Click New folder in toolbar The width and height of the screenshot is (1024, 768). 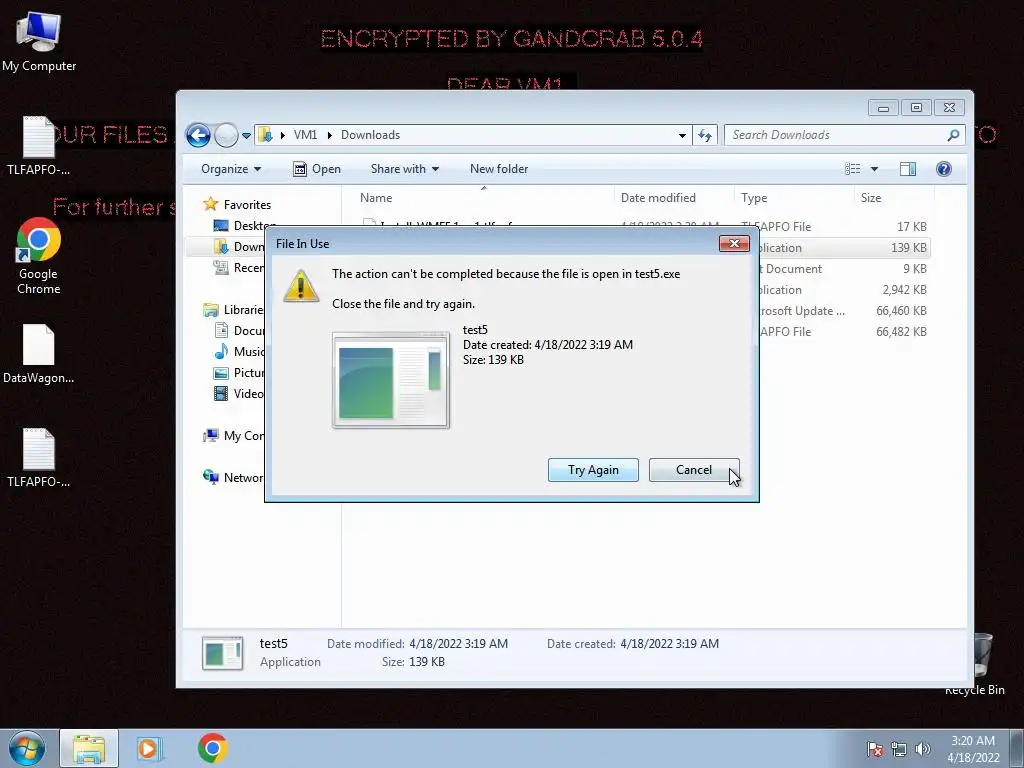(x=499, y=169)
